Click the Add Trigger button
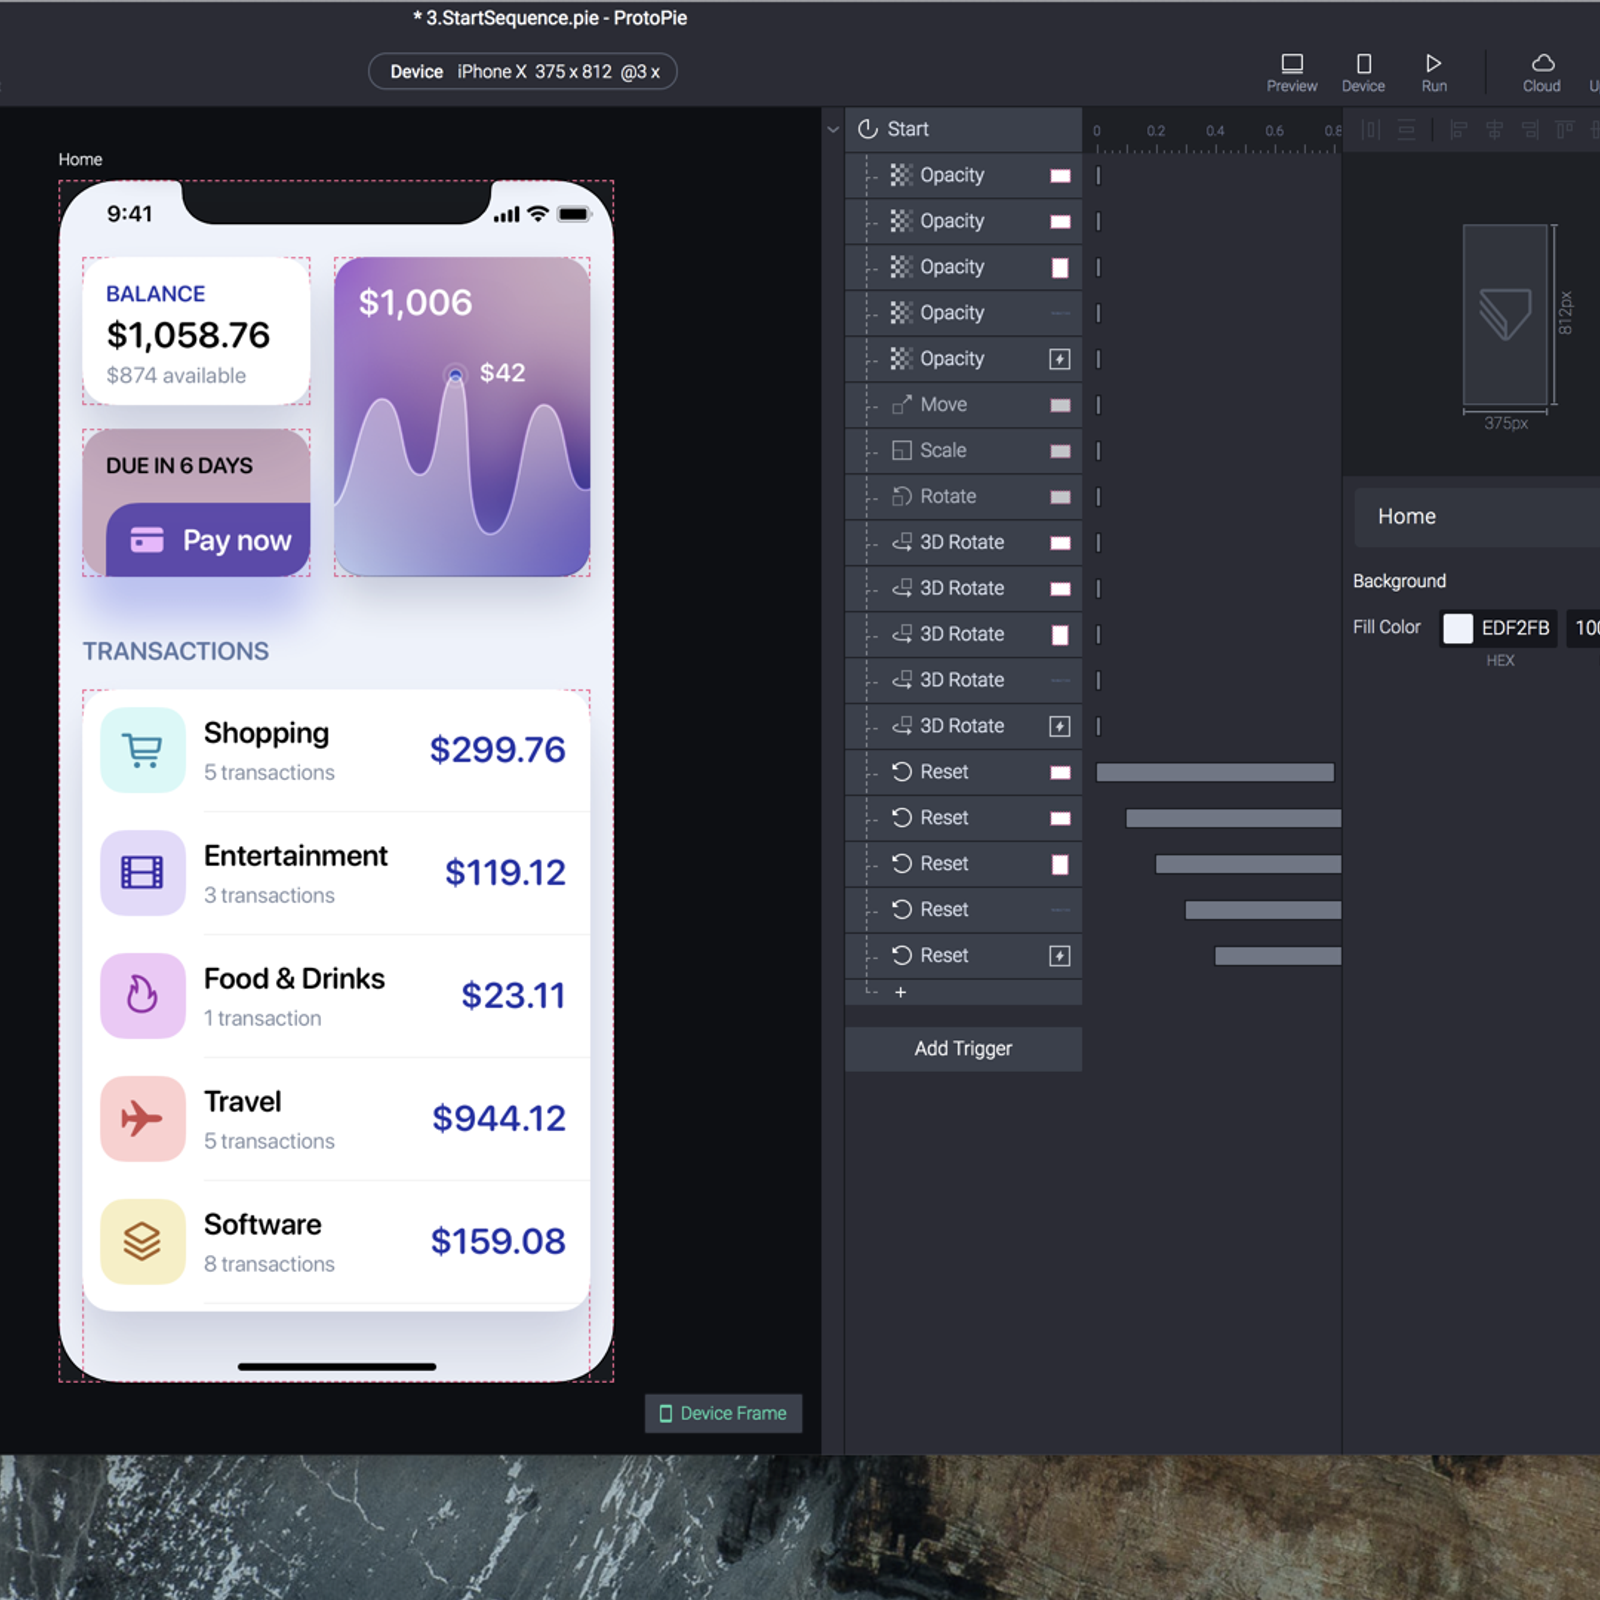 coord(963,1048)
